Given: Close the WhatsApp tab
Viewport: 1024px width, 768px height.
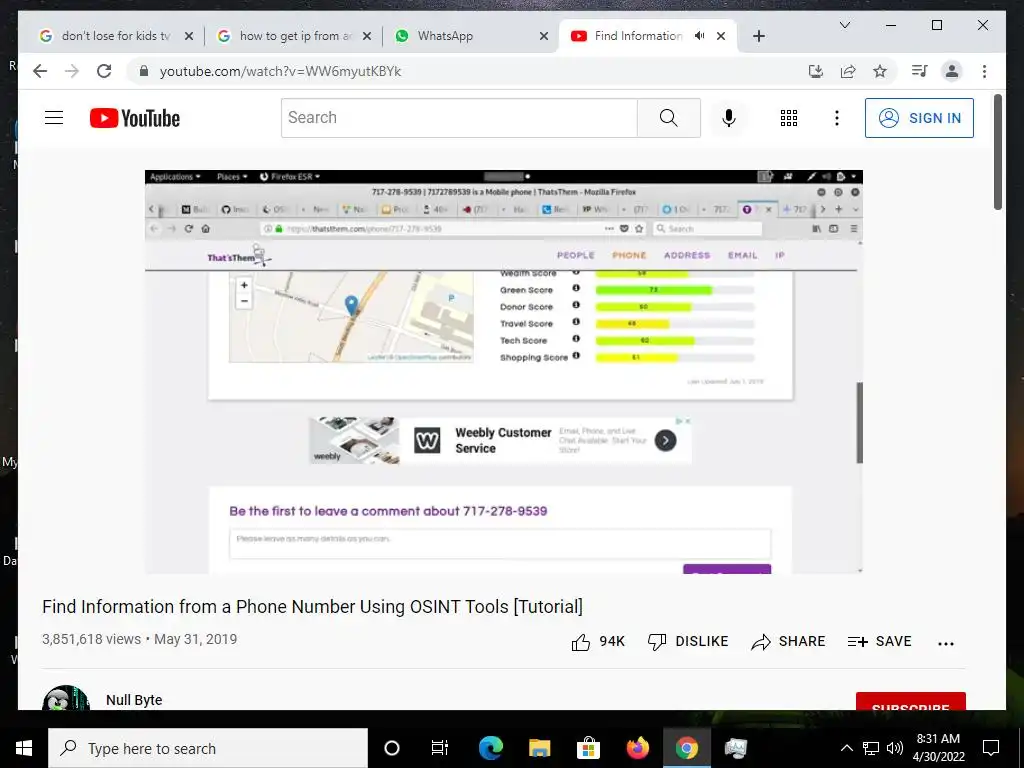Looking at the screenshot, I should point(543,36).
